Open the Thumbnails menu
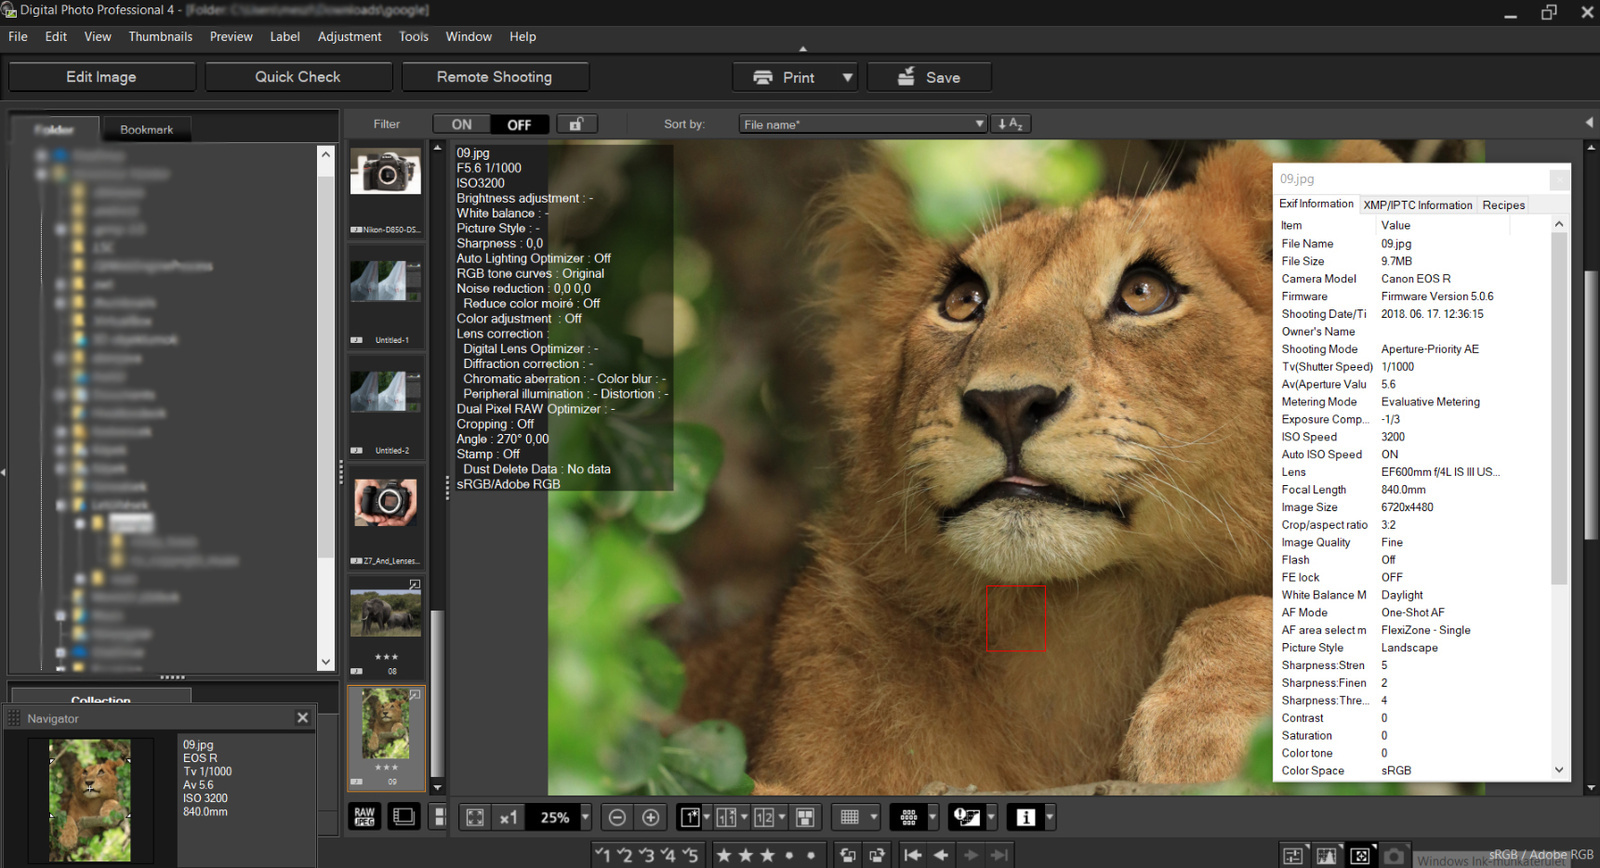The height and width of the screenshot is (868, 1600). (x=160, y=37)
